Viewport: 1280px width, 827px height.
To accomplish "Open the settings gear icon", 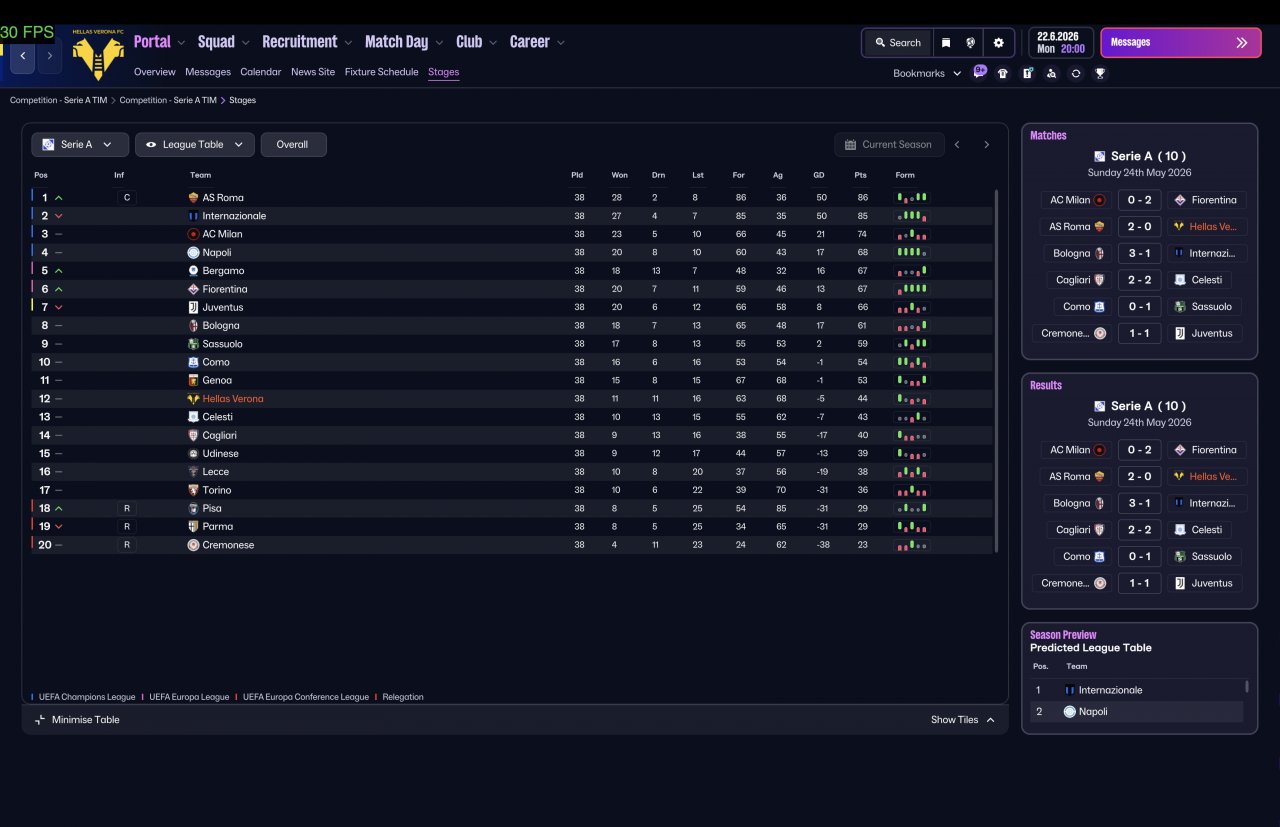I will (x=998, y=43).
